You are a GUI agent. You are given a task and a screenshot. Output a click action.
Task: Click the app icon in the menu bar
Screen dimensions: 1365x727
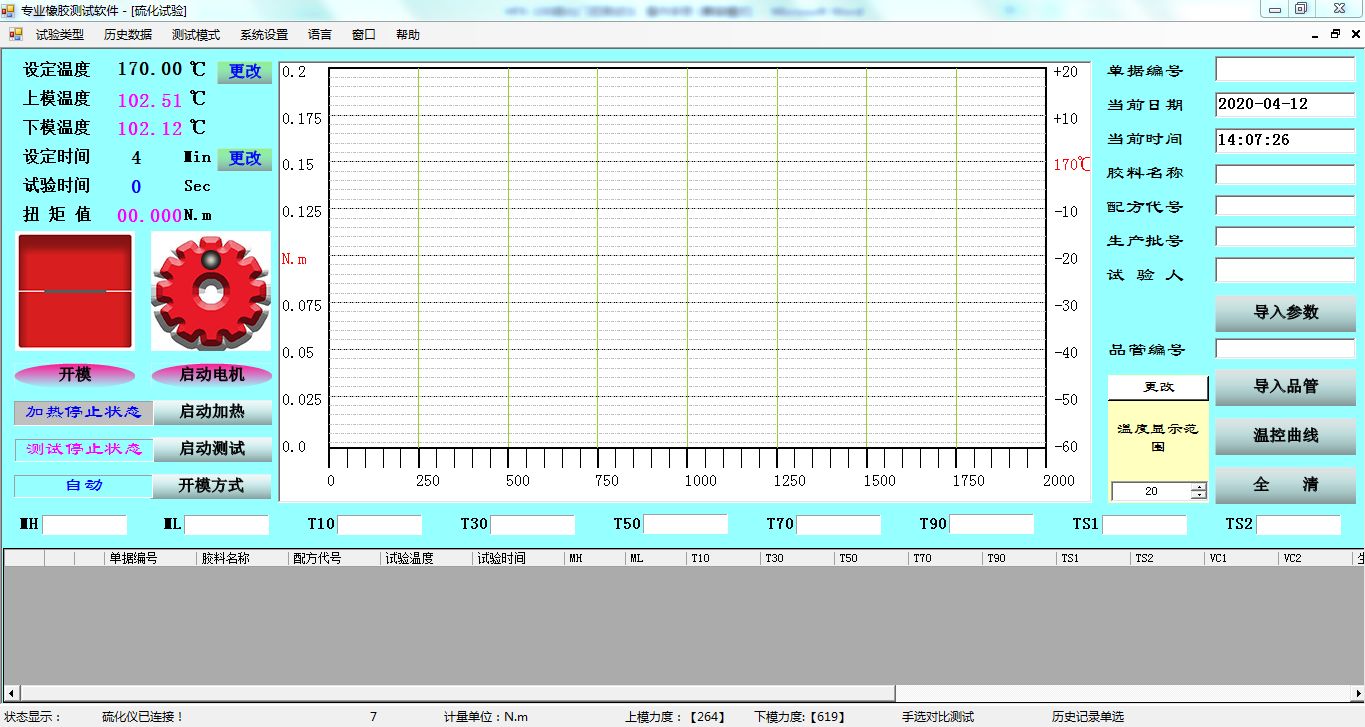[x=16, y=34]
